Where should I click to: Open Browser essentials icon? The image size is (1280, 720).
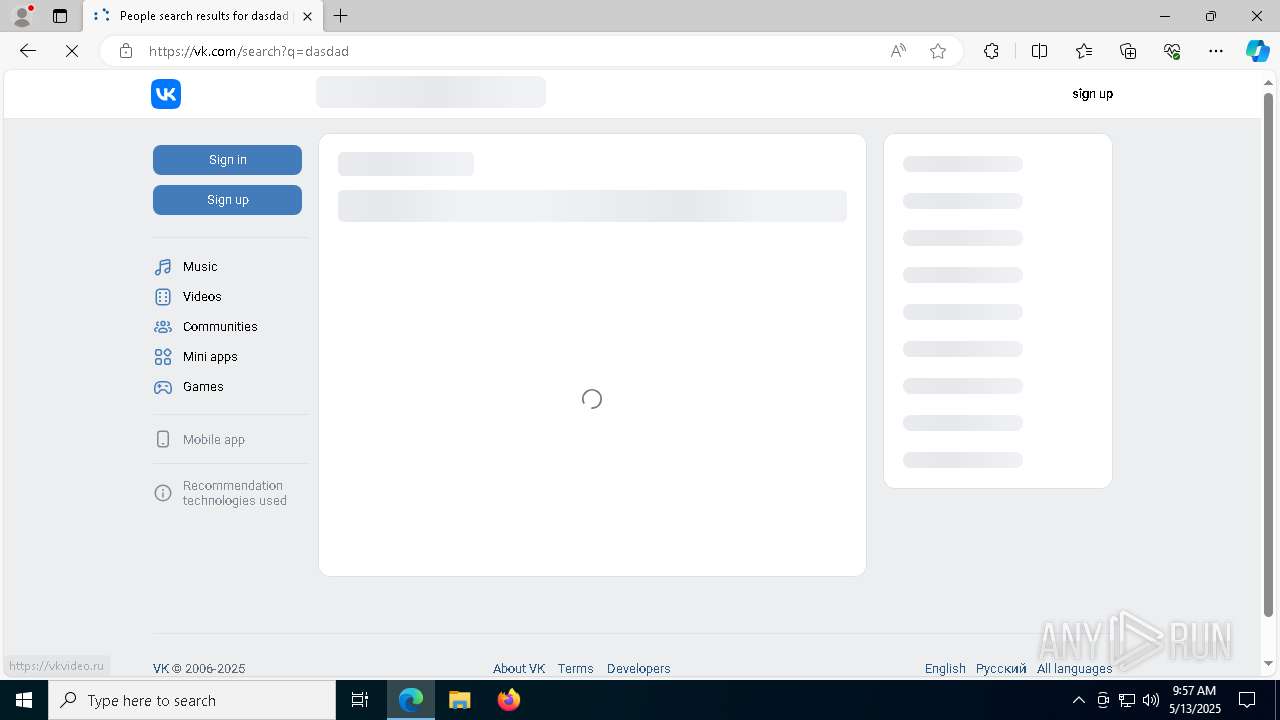1172,51
